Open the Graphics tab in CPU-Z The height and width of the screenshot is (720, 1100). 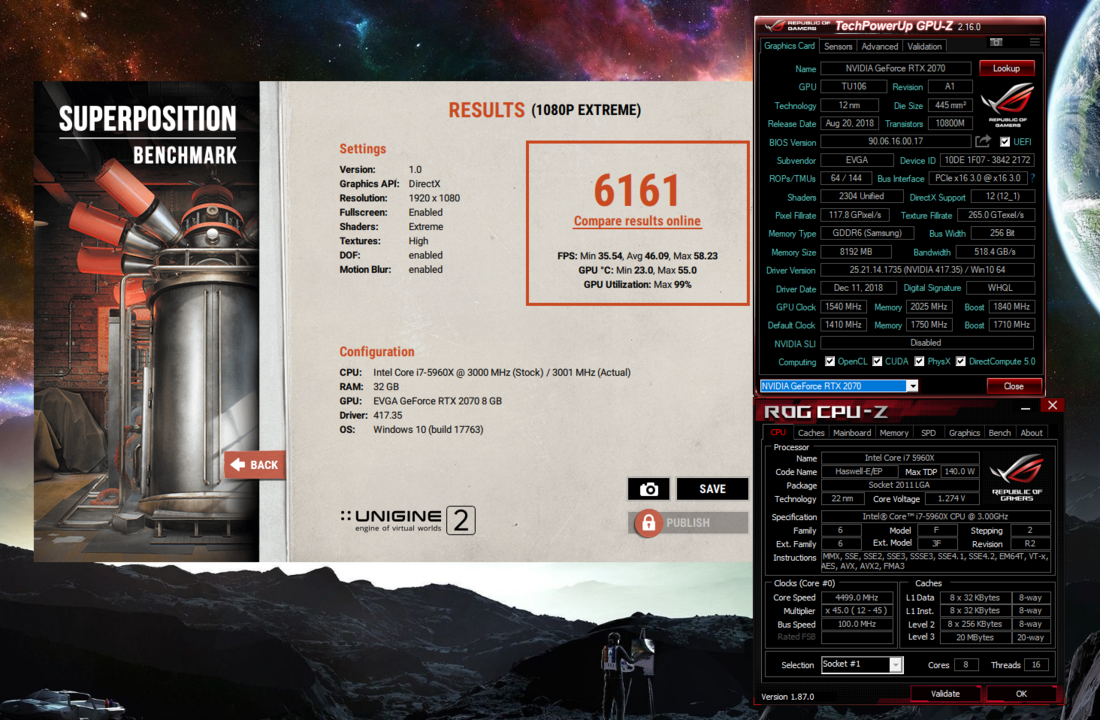pyautogui.click(x=964, y=433)
